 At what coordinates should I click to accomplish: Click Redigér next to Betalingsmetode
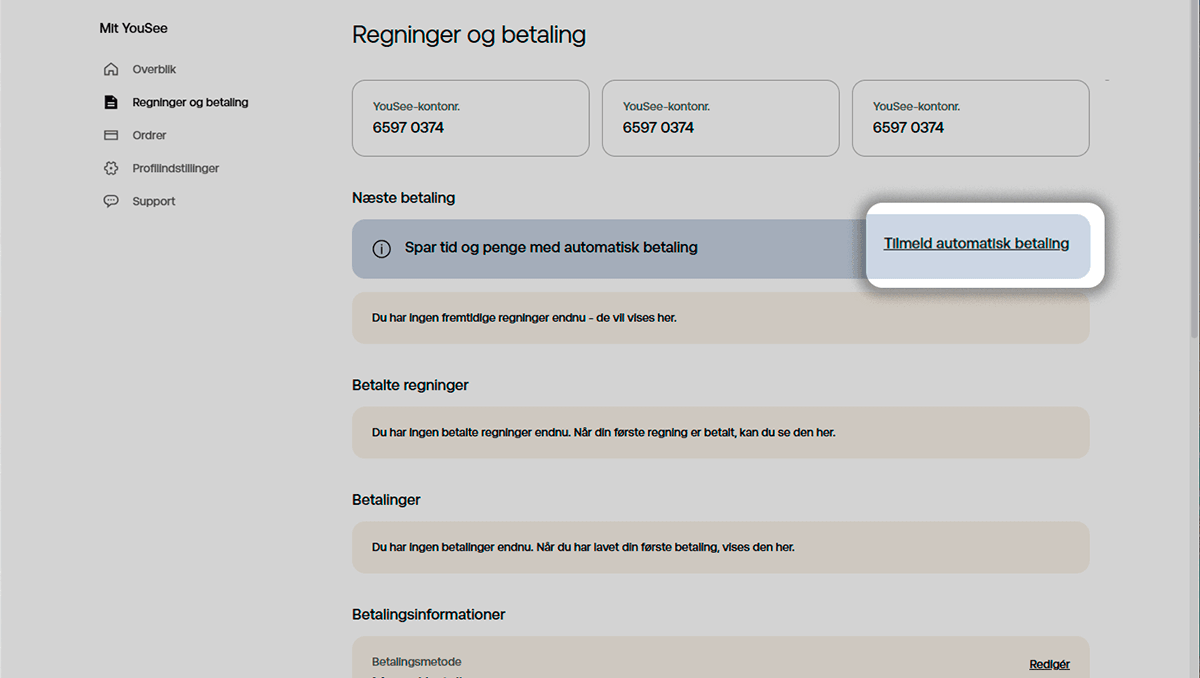[1049, 663]
